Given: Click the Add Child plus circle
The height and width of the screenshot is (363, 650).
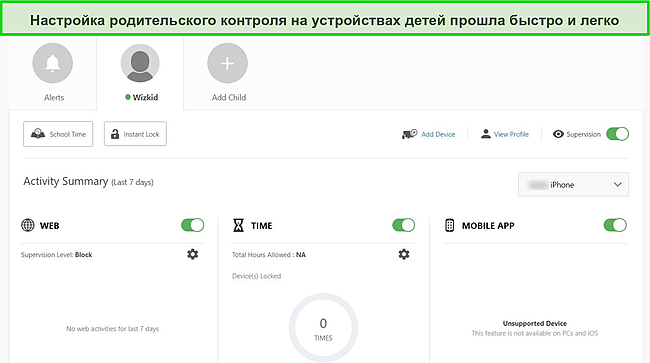Looking at the screenshot, I should [228, 63].
